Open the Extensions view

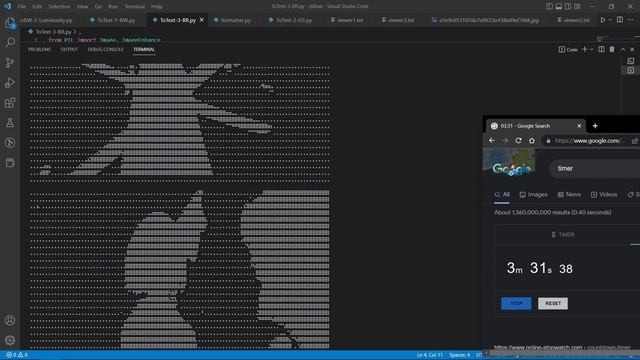point(10,102)
